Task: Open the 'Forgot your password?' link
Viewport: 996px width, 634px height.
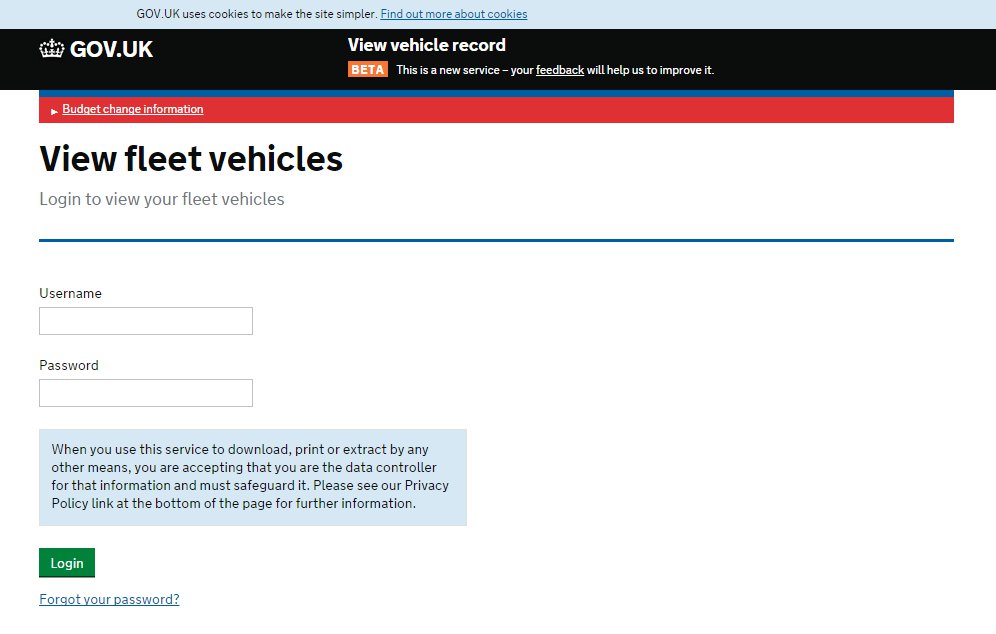Action: click(109, 599)
